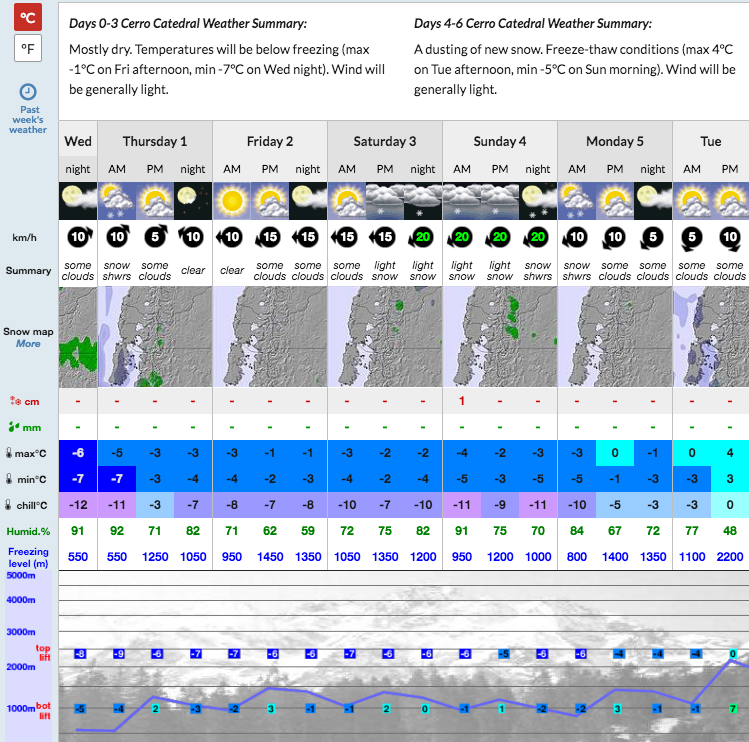Click Sunday AM 1 cm snowfall value
Image resolution: width=749 pixels, height=742 pixels.
coord(462,401)
